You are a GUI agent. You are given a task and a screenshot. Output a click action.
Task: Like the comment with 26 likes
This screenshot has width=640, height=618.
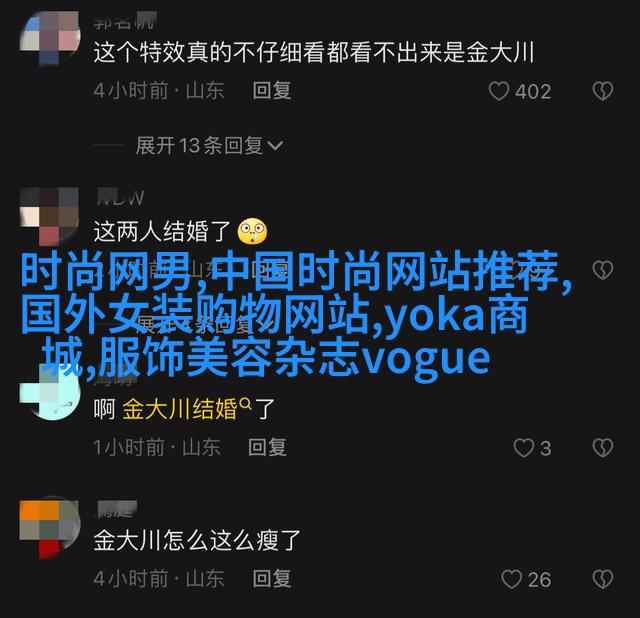pos(511,579)
